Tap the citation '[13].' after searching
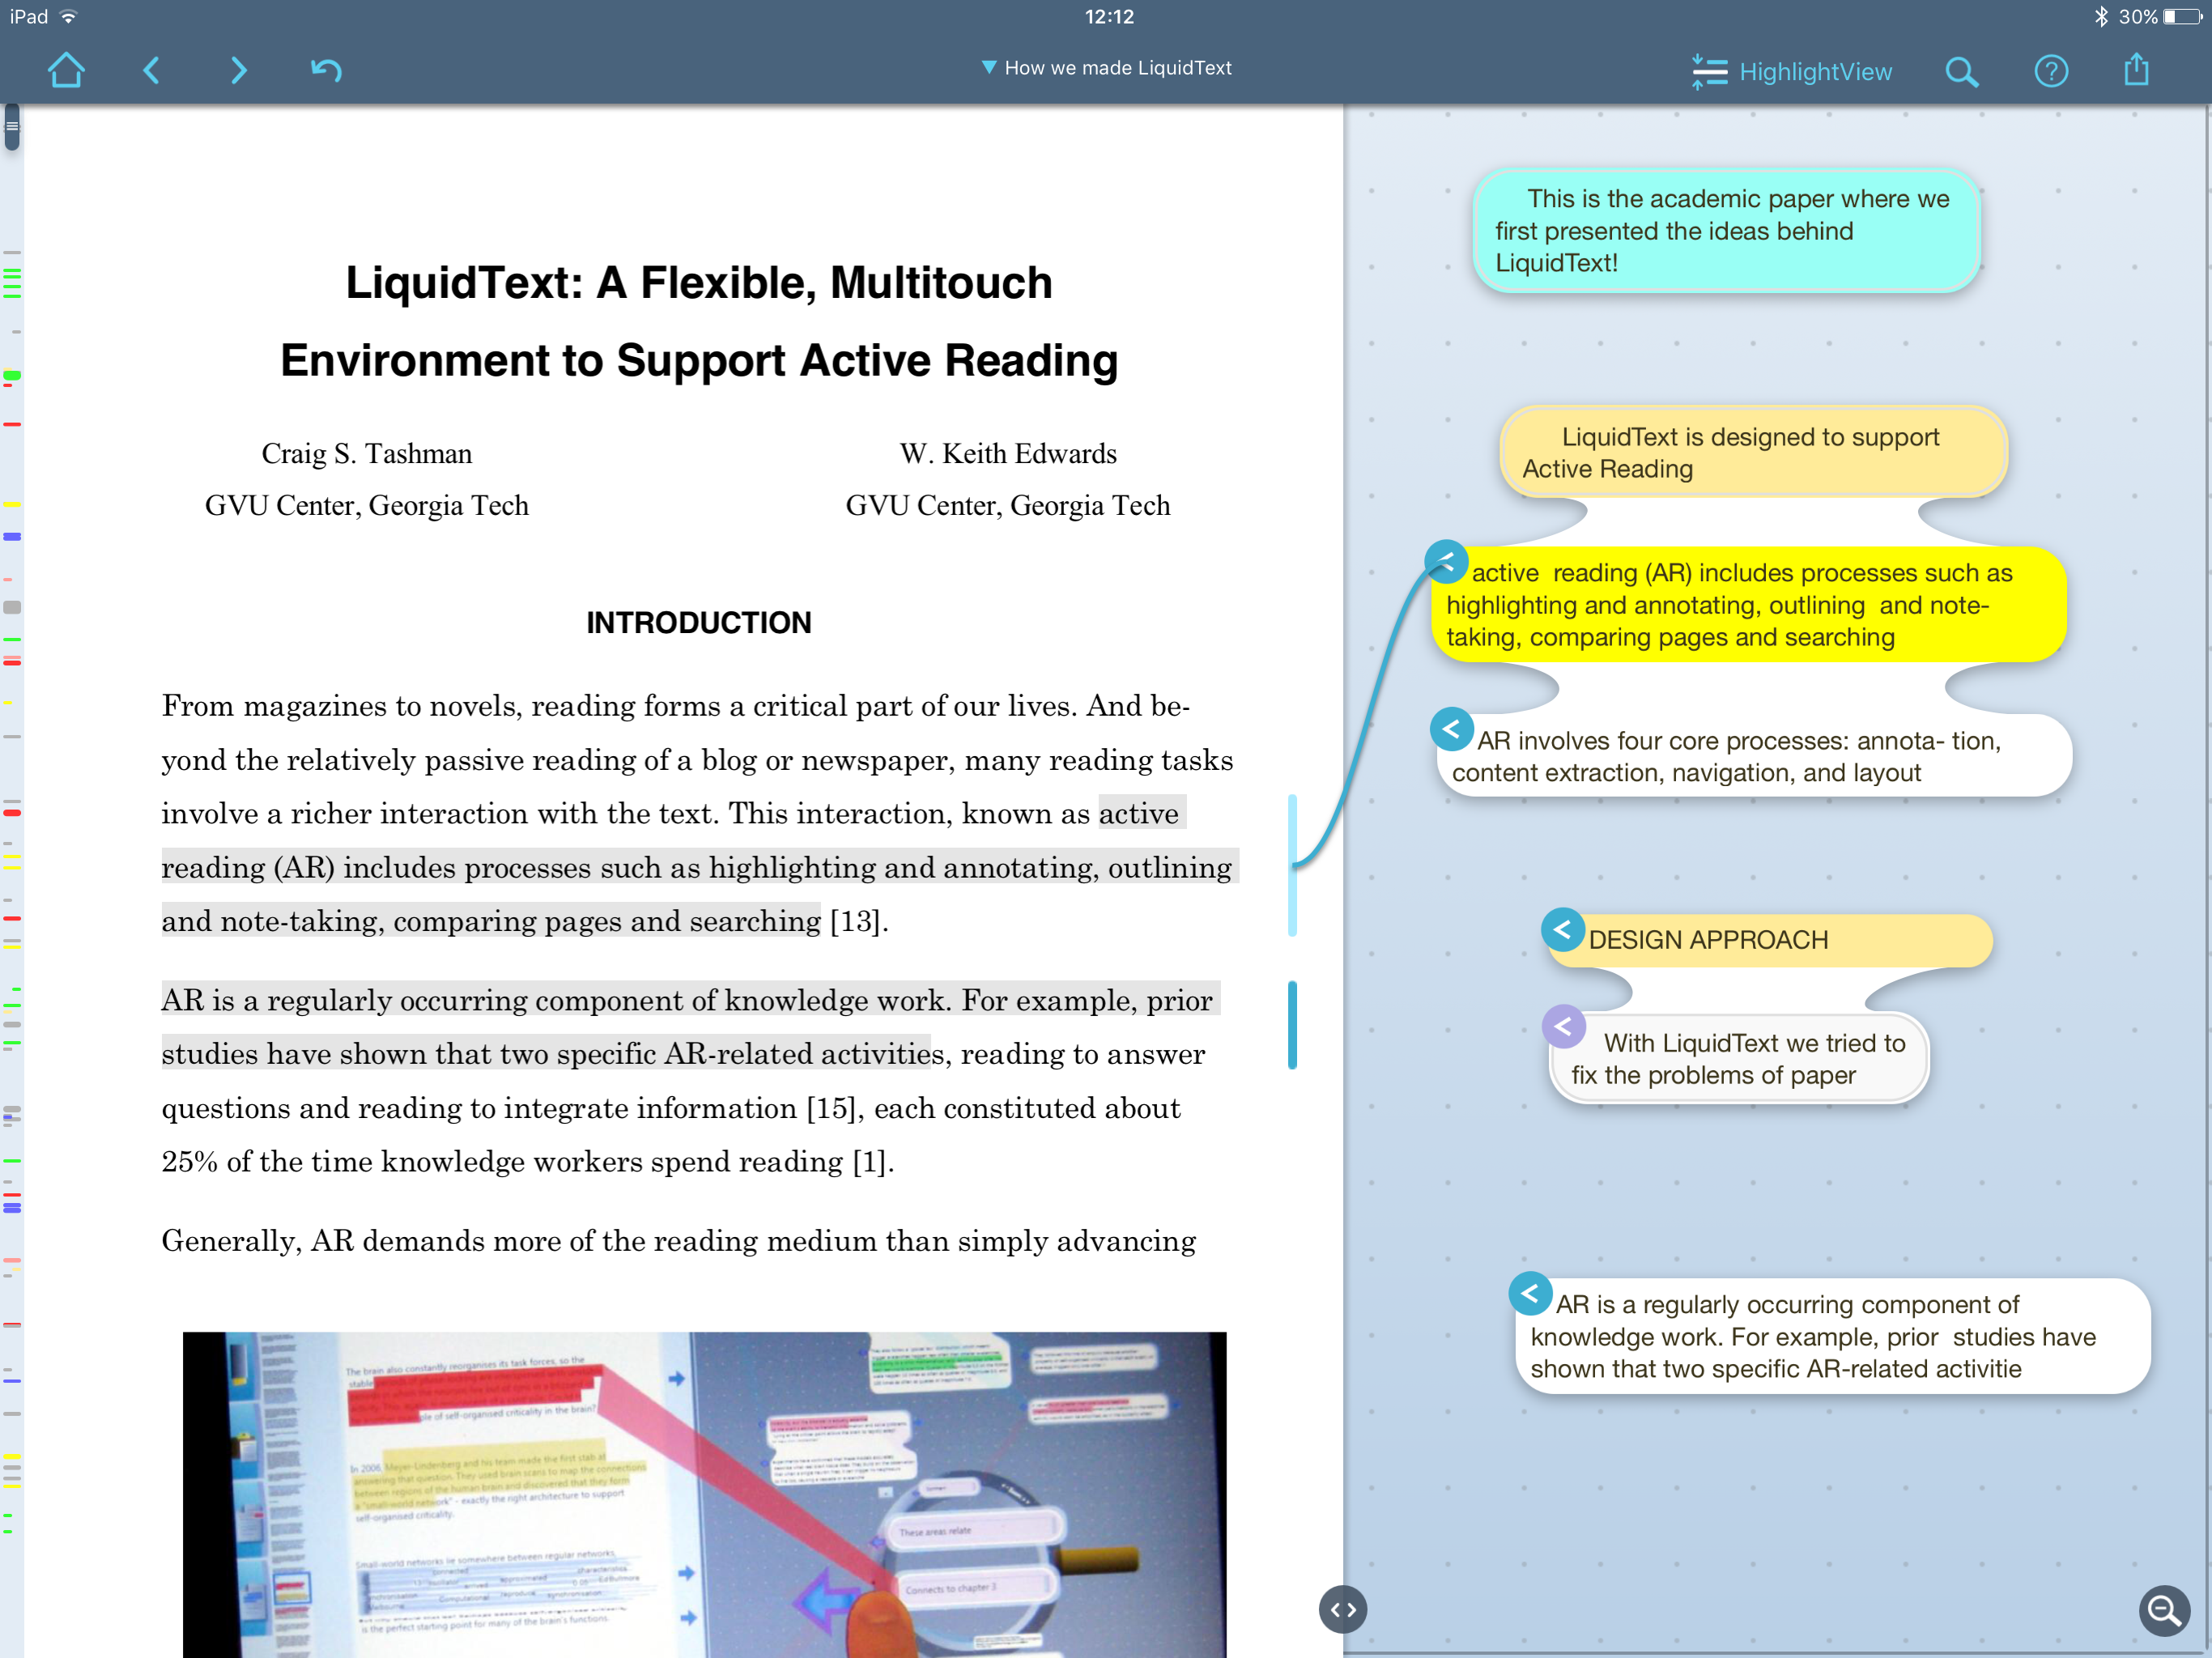This screenshot has height=1658, width=2212. tap(859, 921)
